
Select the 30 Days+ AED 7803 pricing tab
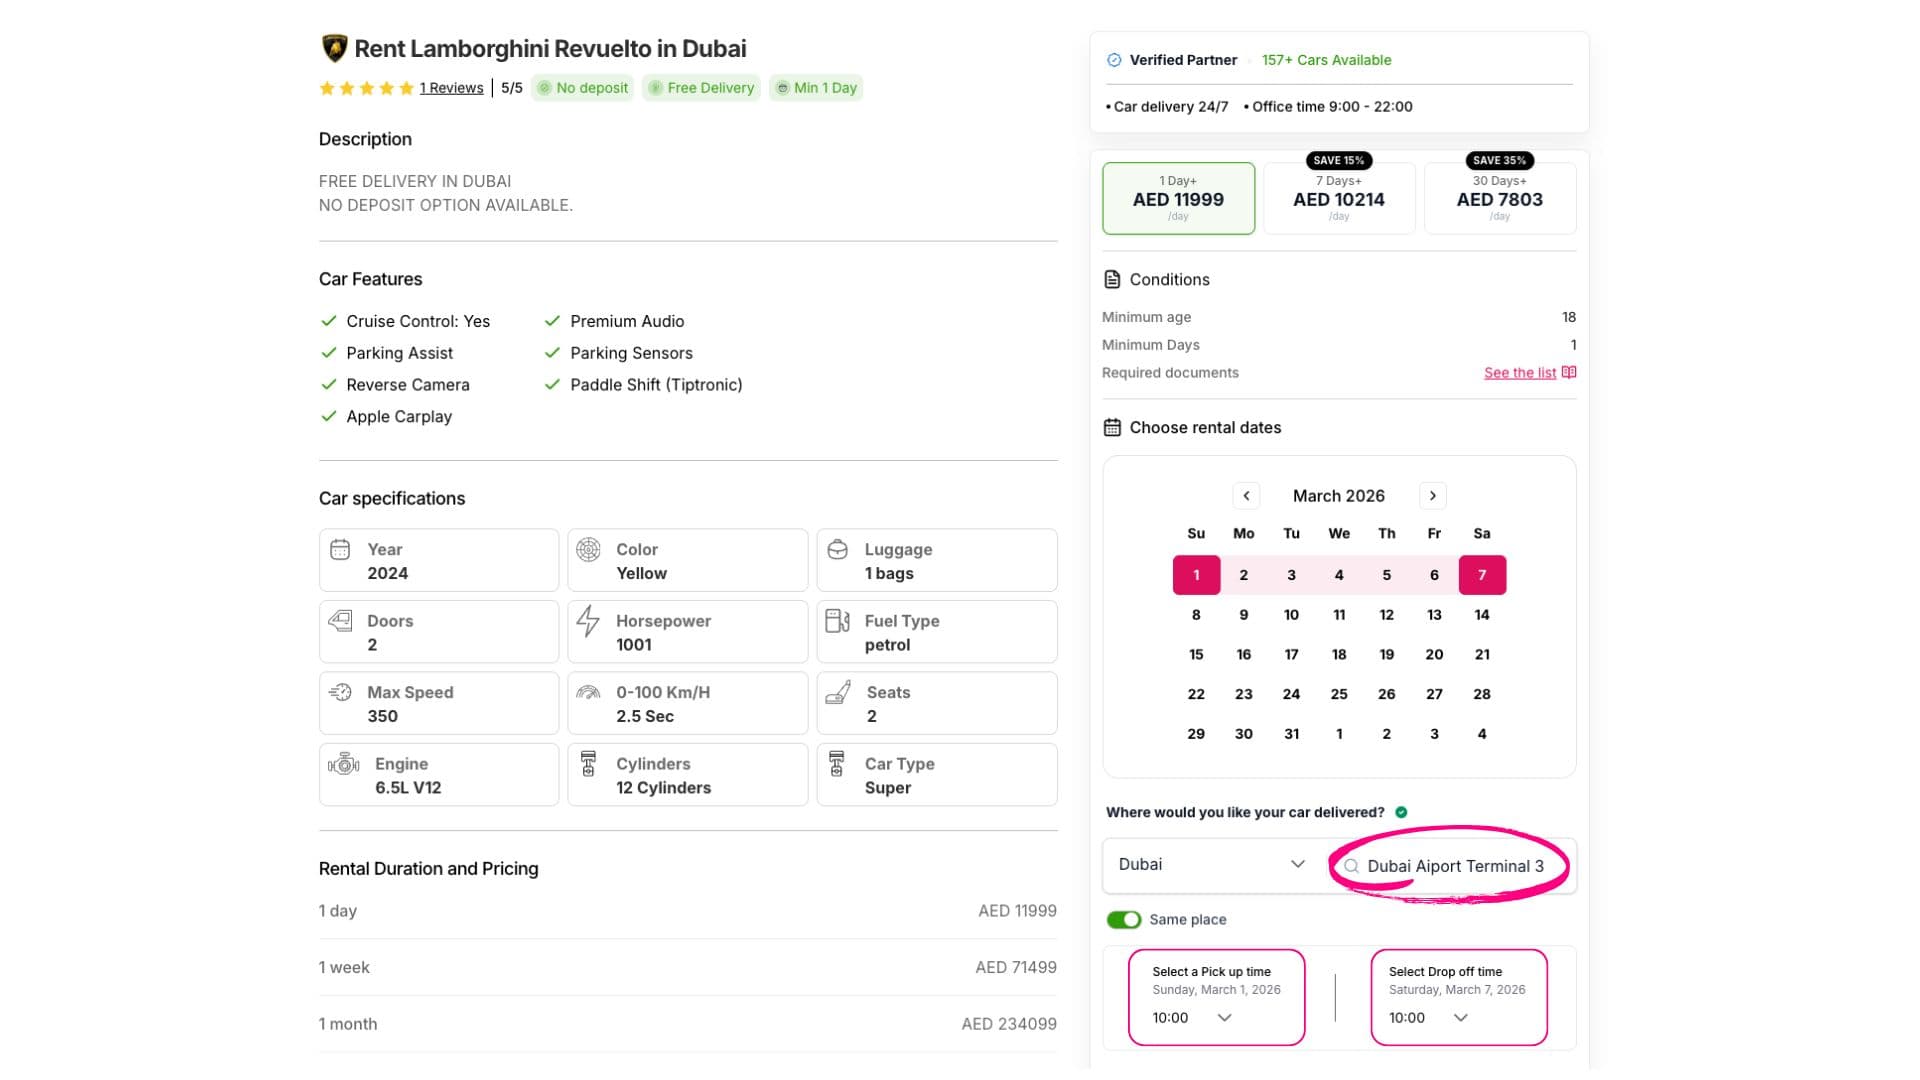1499,199
